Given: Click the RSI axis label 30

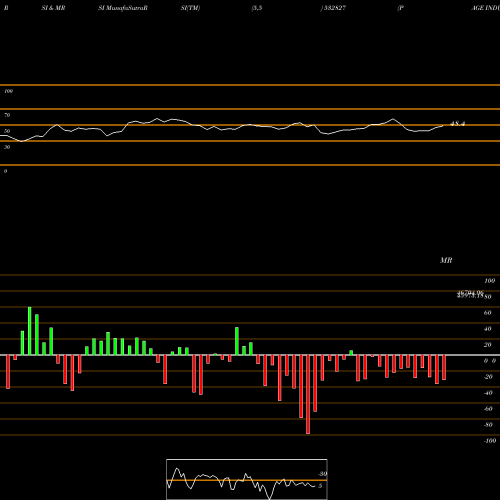Looking at the screenshot, I should [7, 147].
